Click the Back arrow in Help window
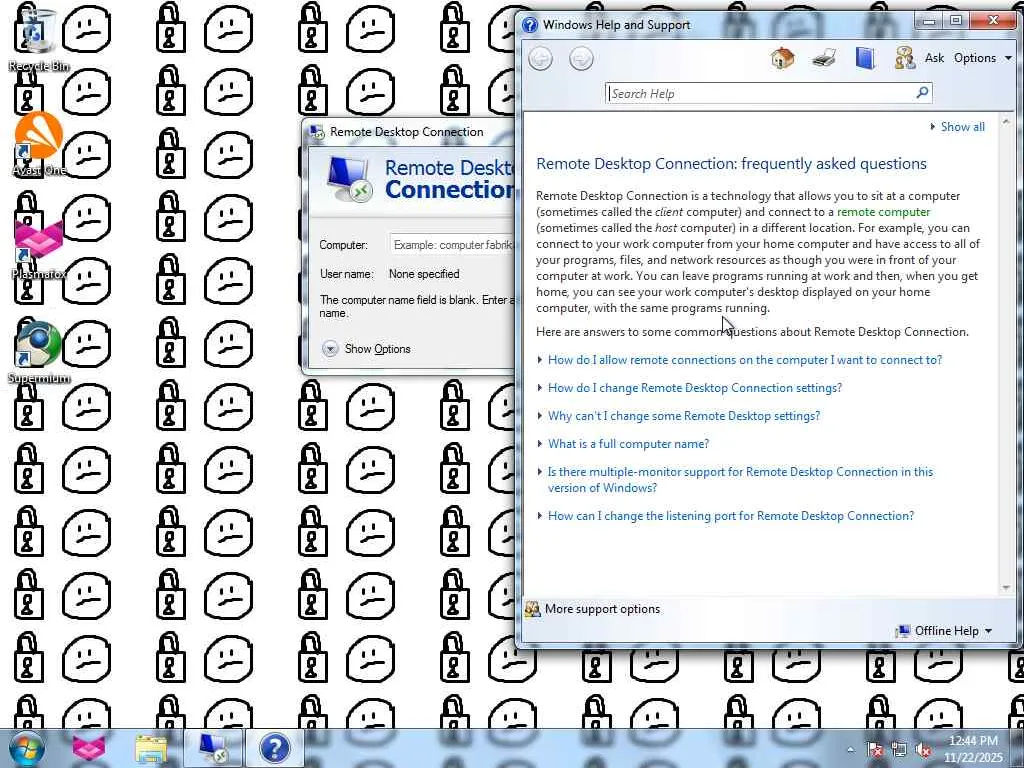The width and height of the screenshot is (1024, 768). pyautogui.click(x=540, y=59)
